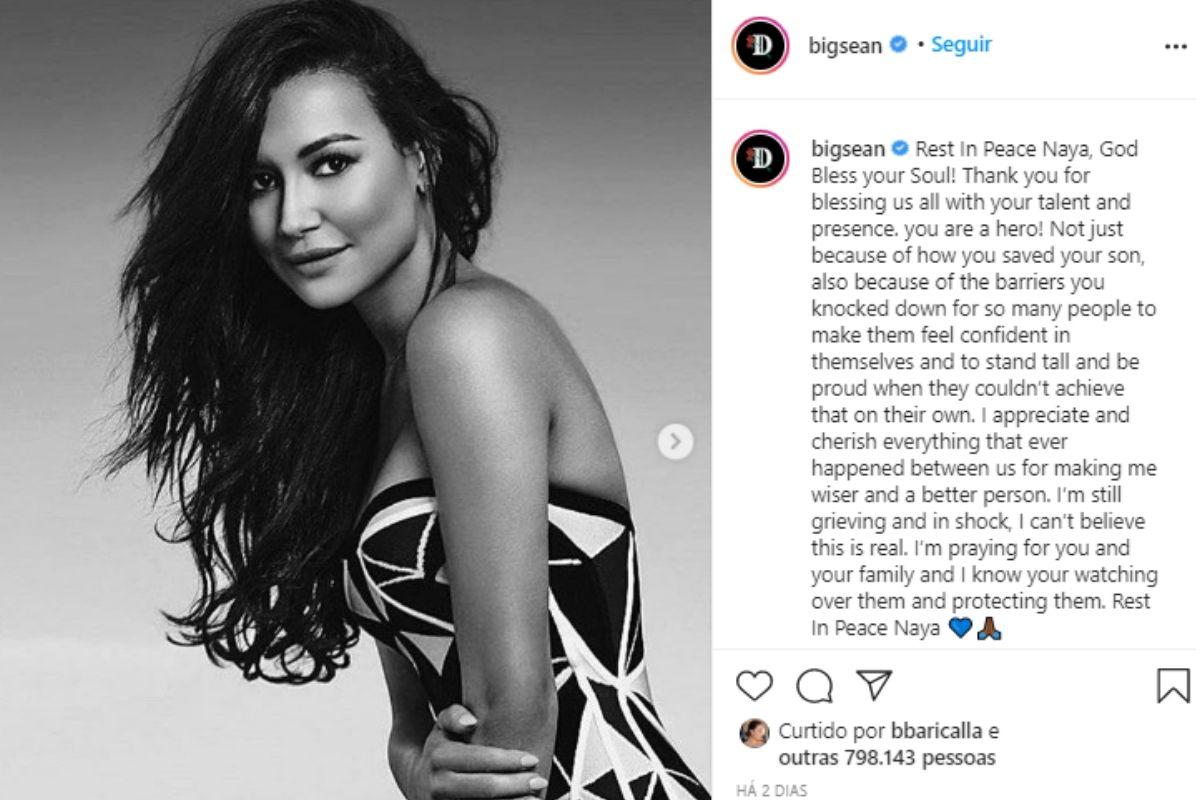Click the bigsean username starting the caption
Image resolution: width=1200 pixels, height=800 pixels.
click(848, 149)
